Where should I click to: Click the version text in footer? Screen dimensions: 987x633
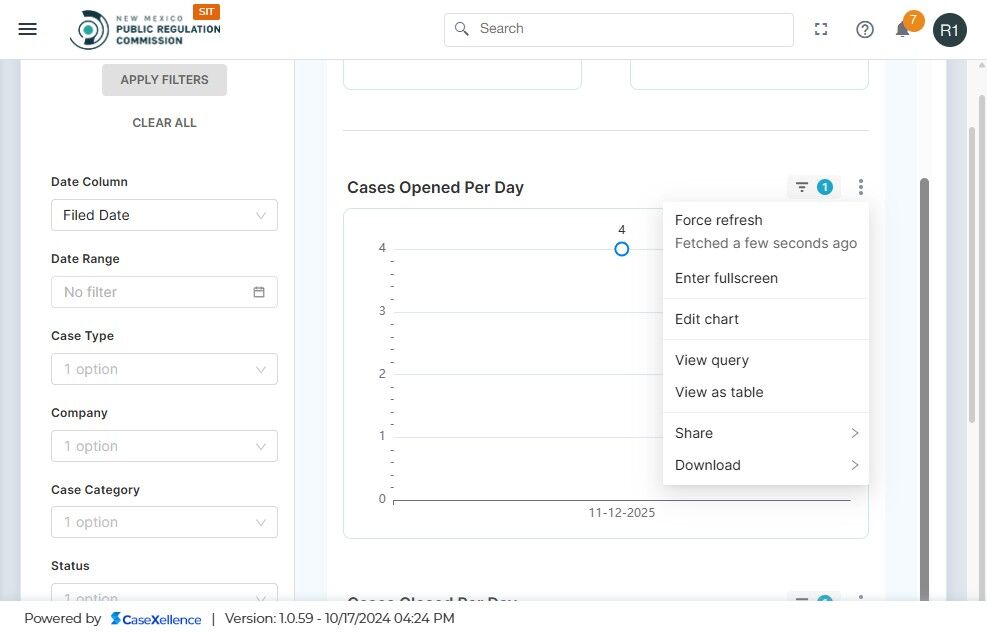coord(339,619)
